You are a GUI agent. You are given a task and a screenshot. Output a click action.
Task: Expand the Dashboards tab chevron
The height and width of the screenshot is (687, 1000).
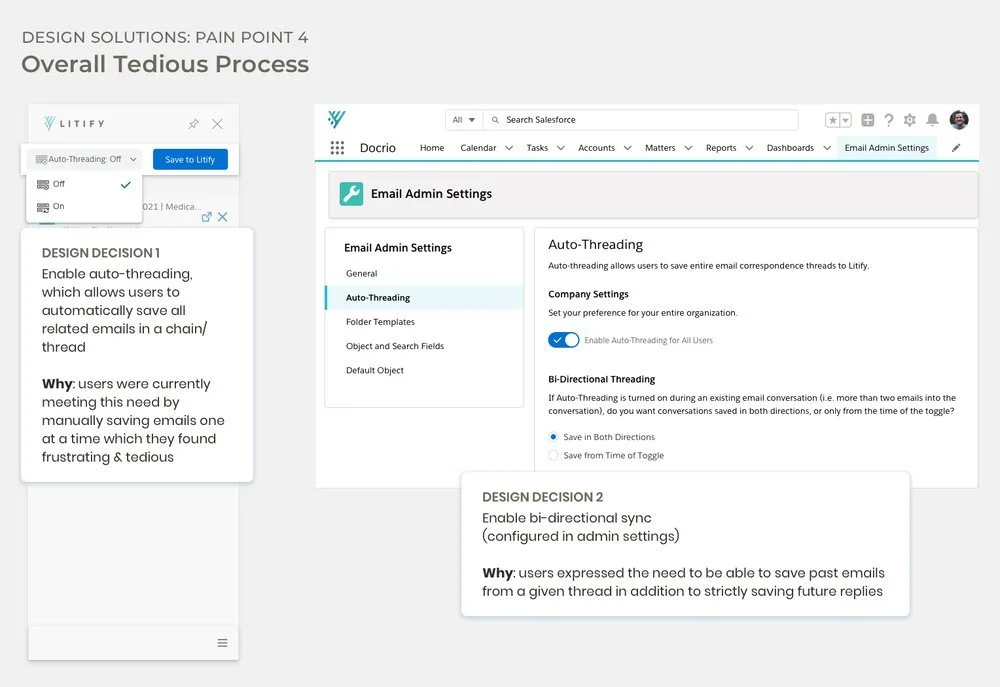pyautogui.click(x=827, y=148)
